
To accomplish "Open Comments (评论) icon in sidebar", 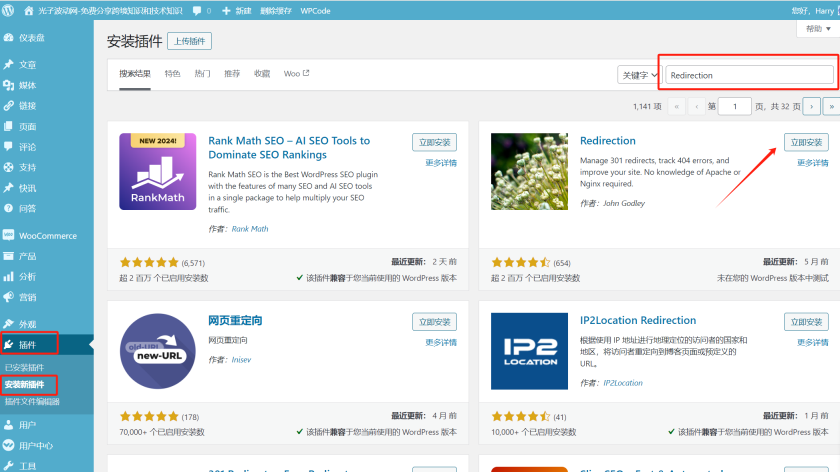I will tap(8, 146).
